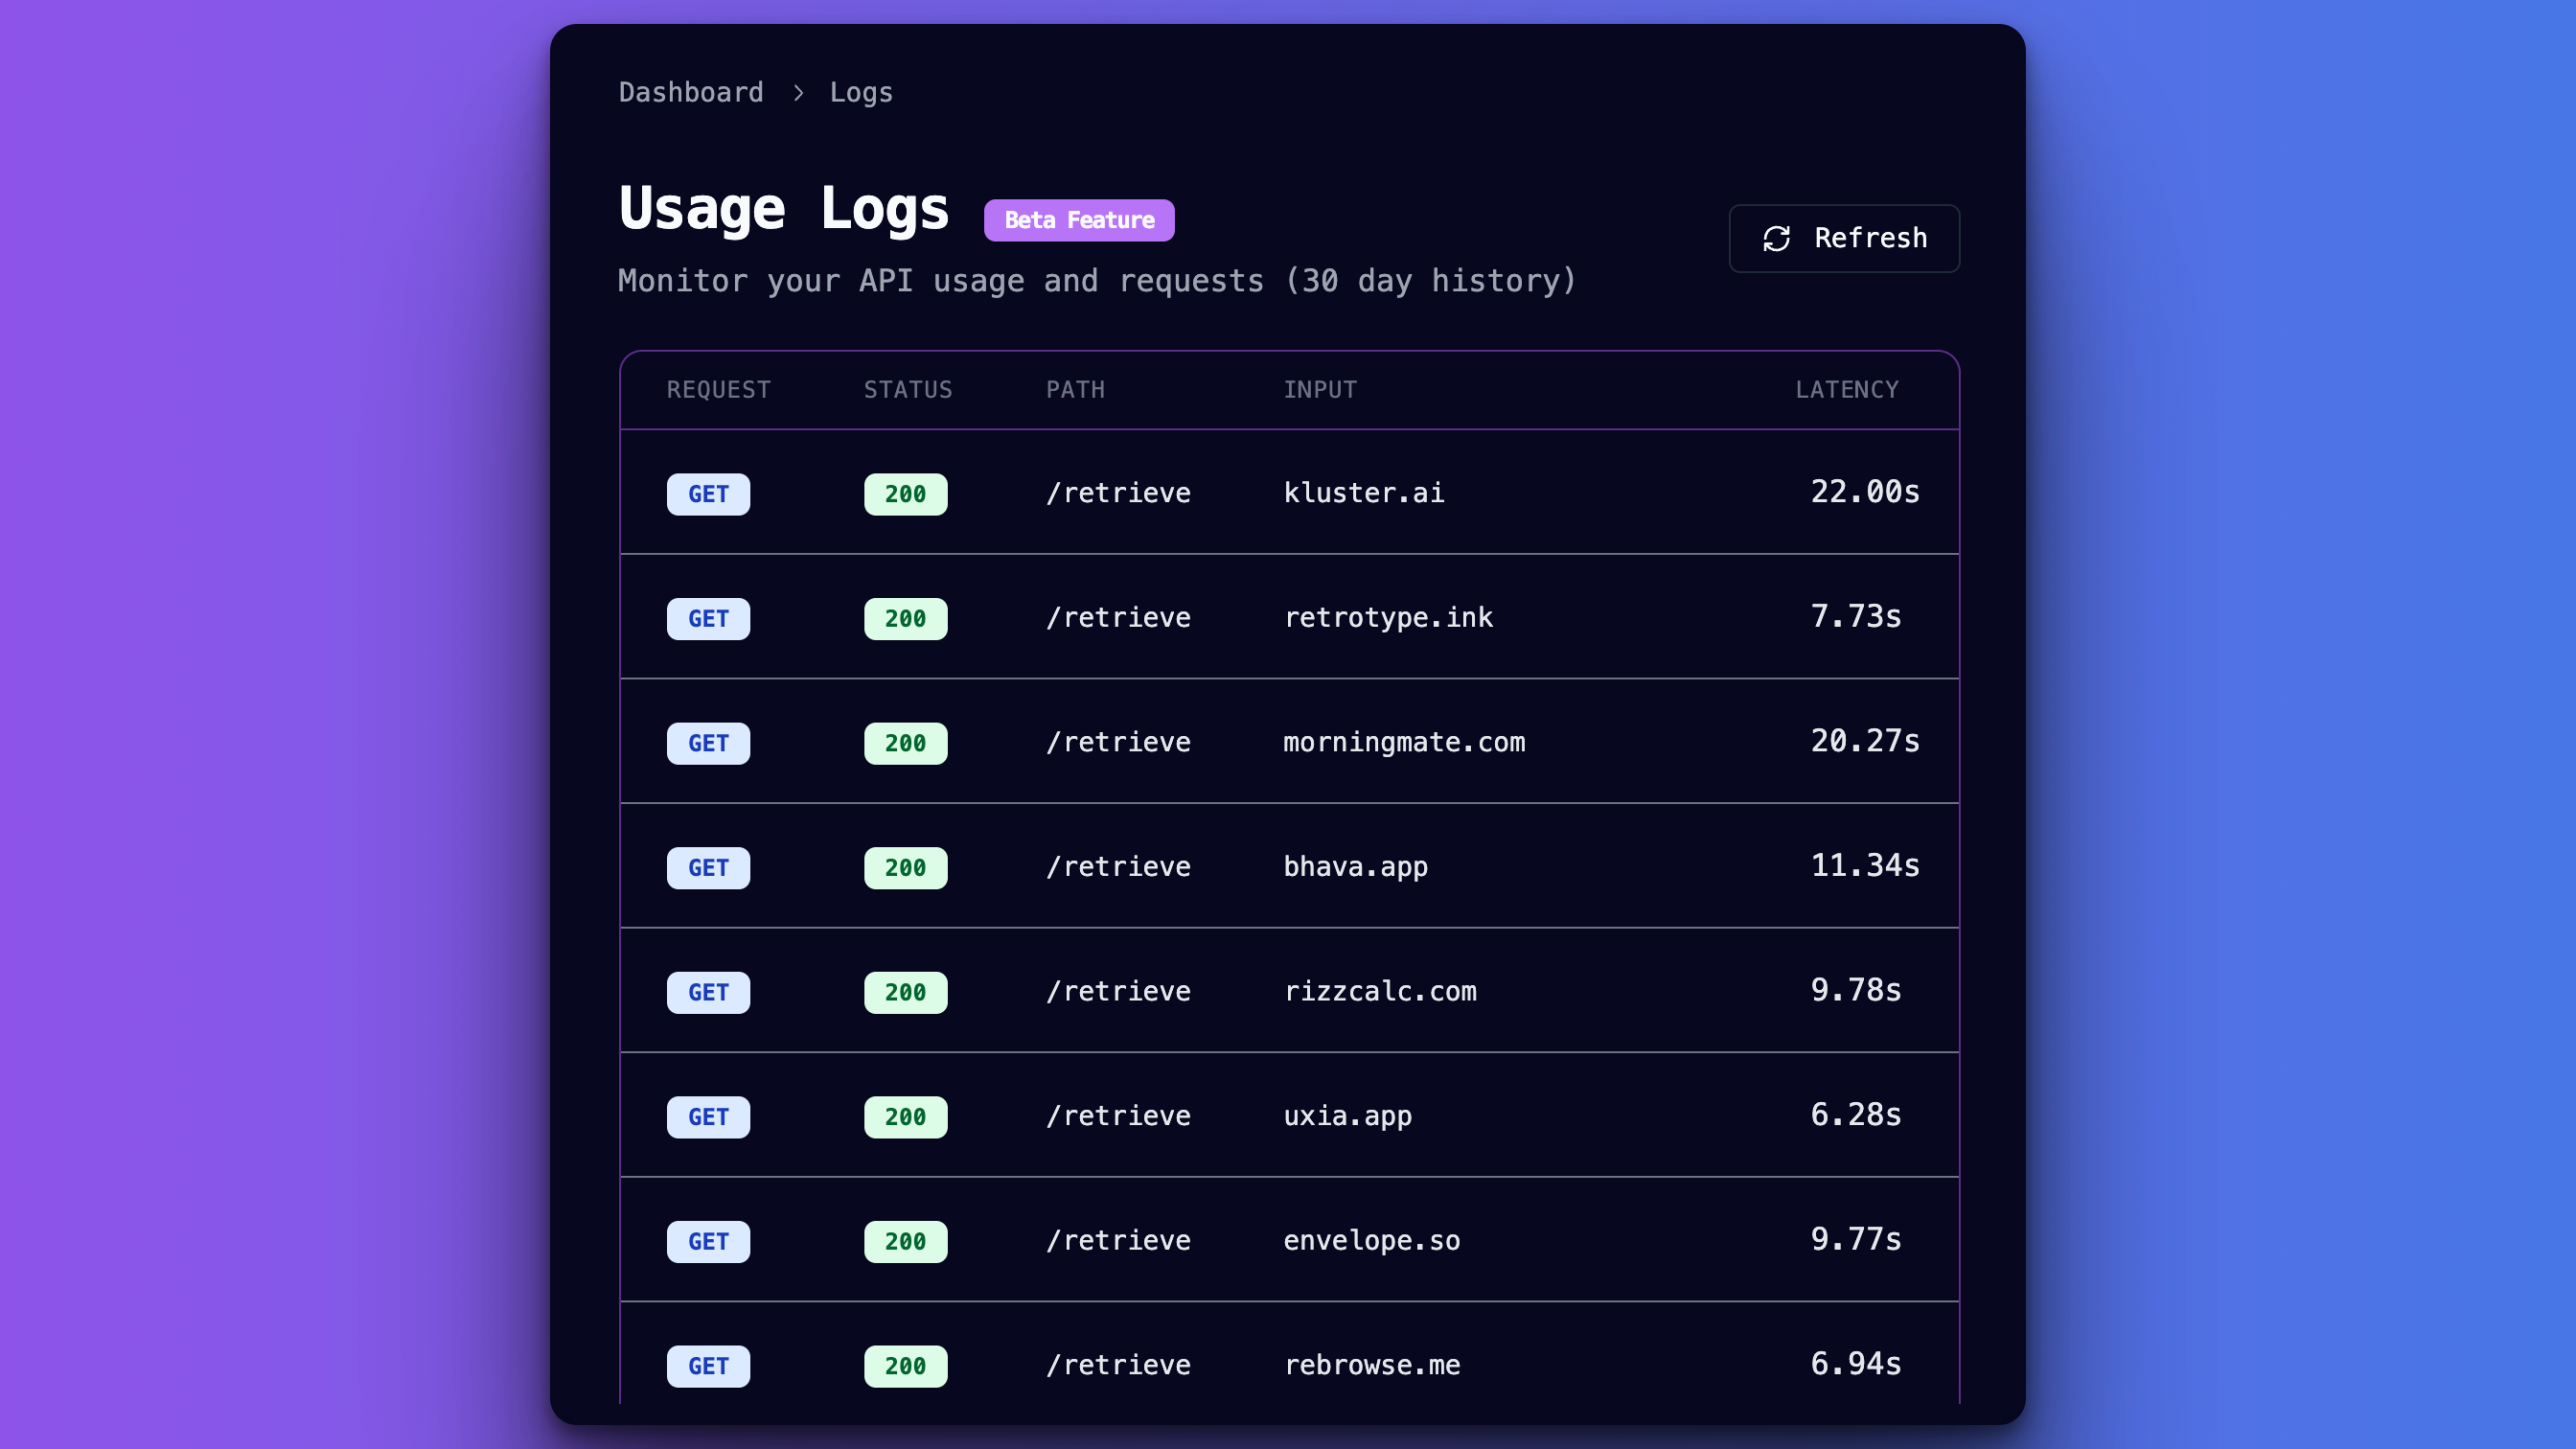Sort by LATENCY column header
2576x1449 pixels.
coord(1846,390)
